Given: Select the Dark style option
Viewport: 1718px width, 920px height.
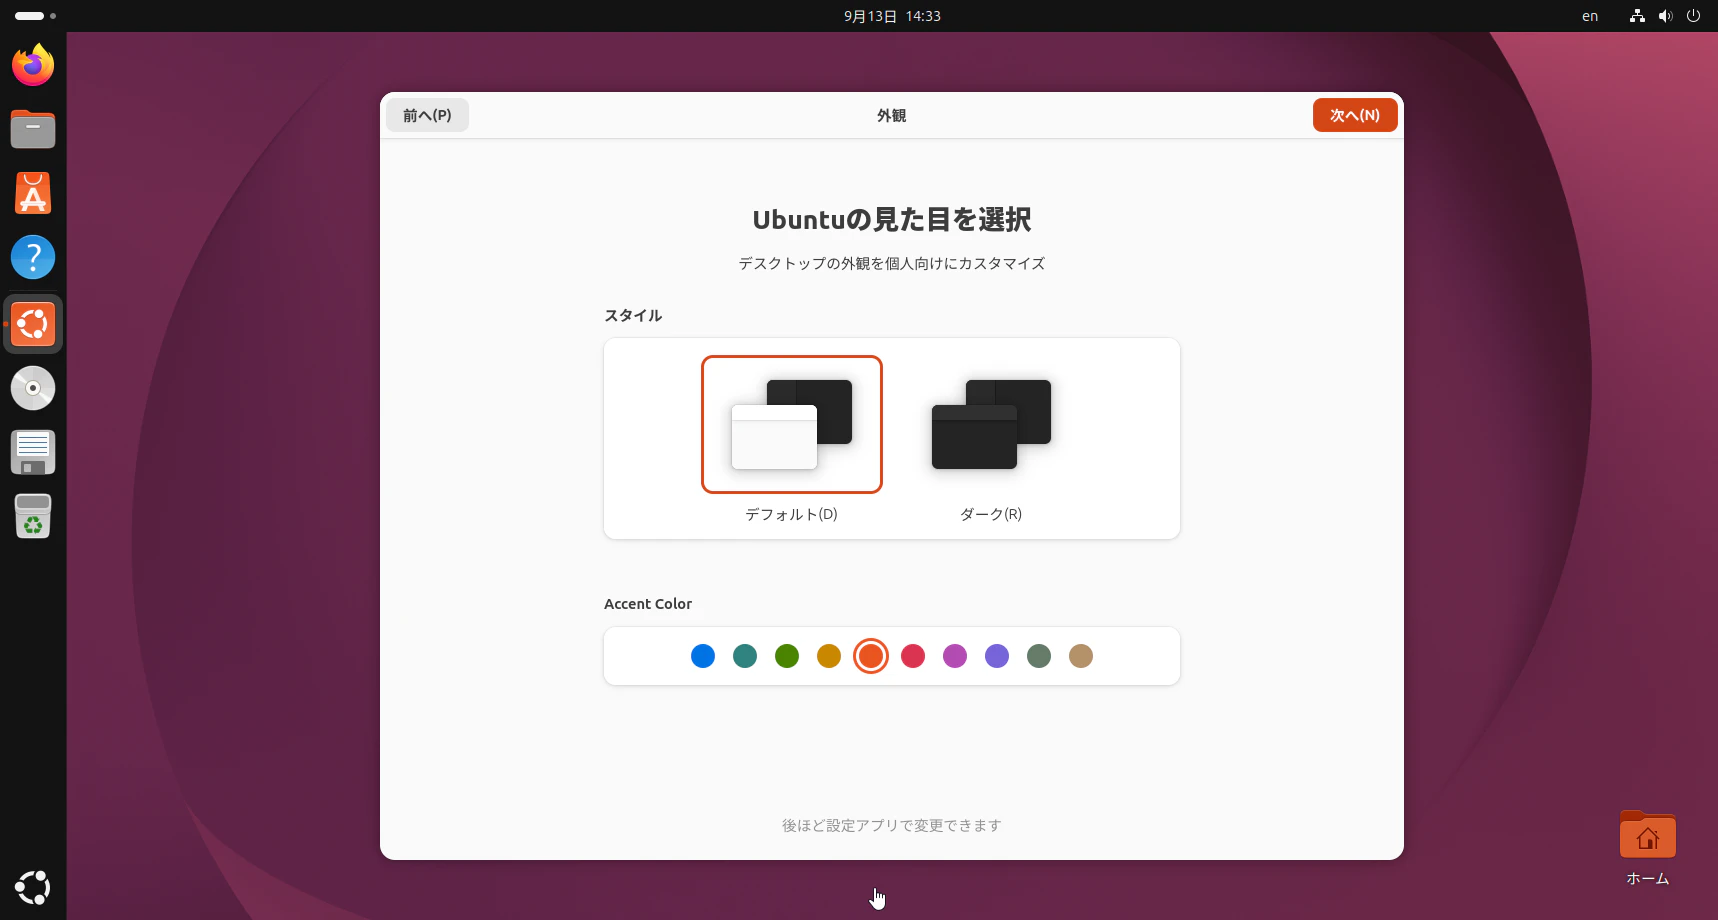Looking at the screenshot, I should (x=991, y=424).
